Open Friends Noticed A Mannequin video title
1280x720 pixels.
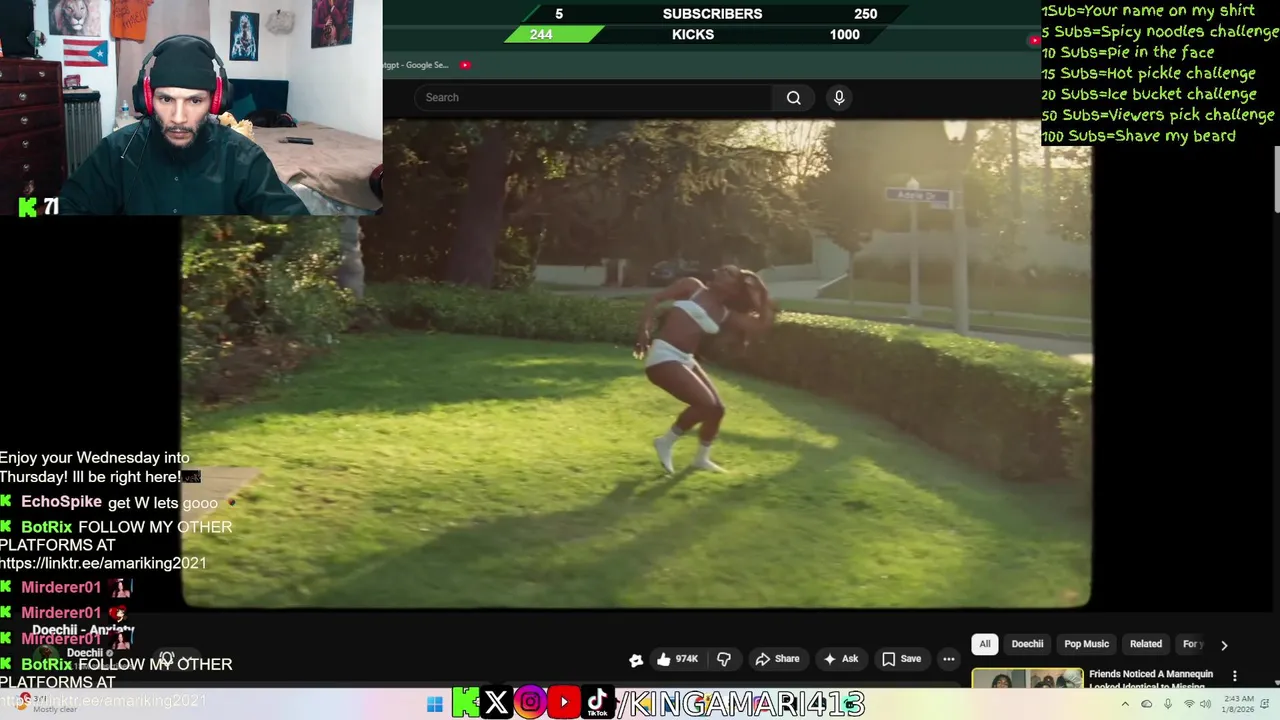click(1151, 680)
